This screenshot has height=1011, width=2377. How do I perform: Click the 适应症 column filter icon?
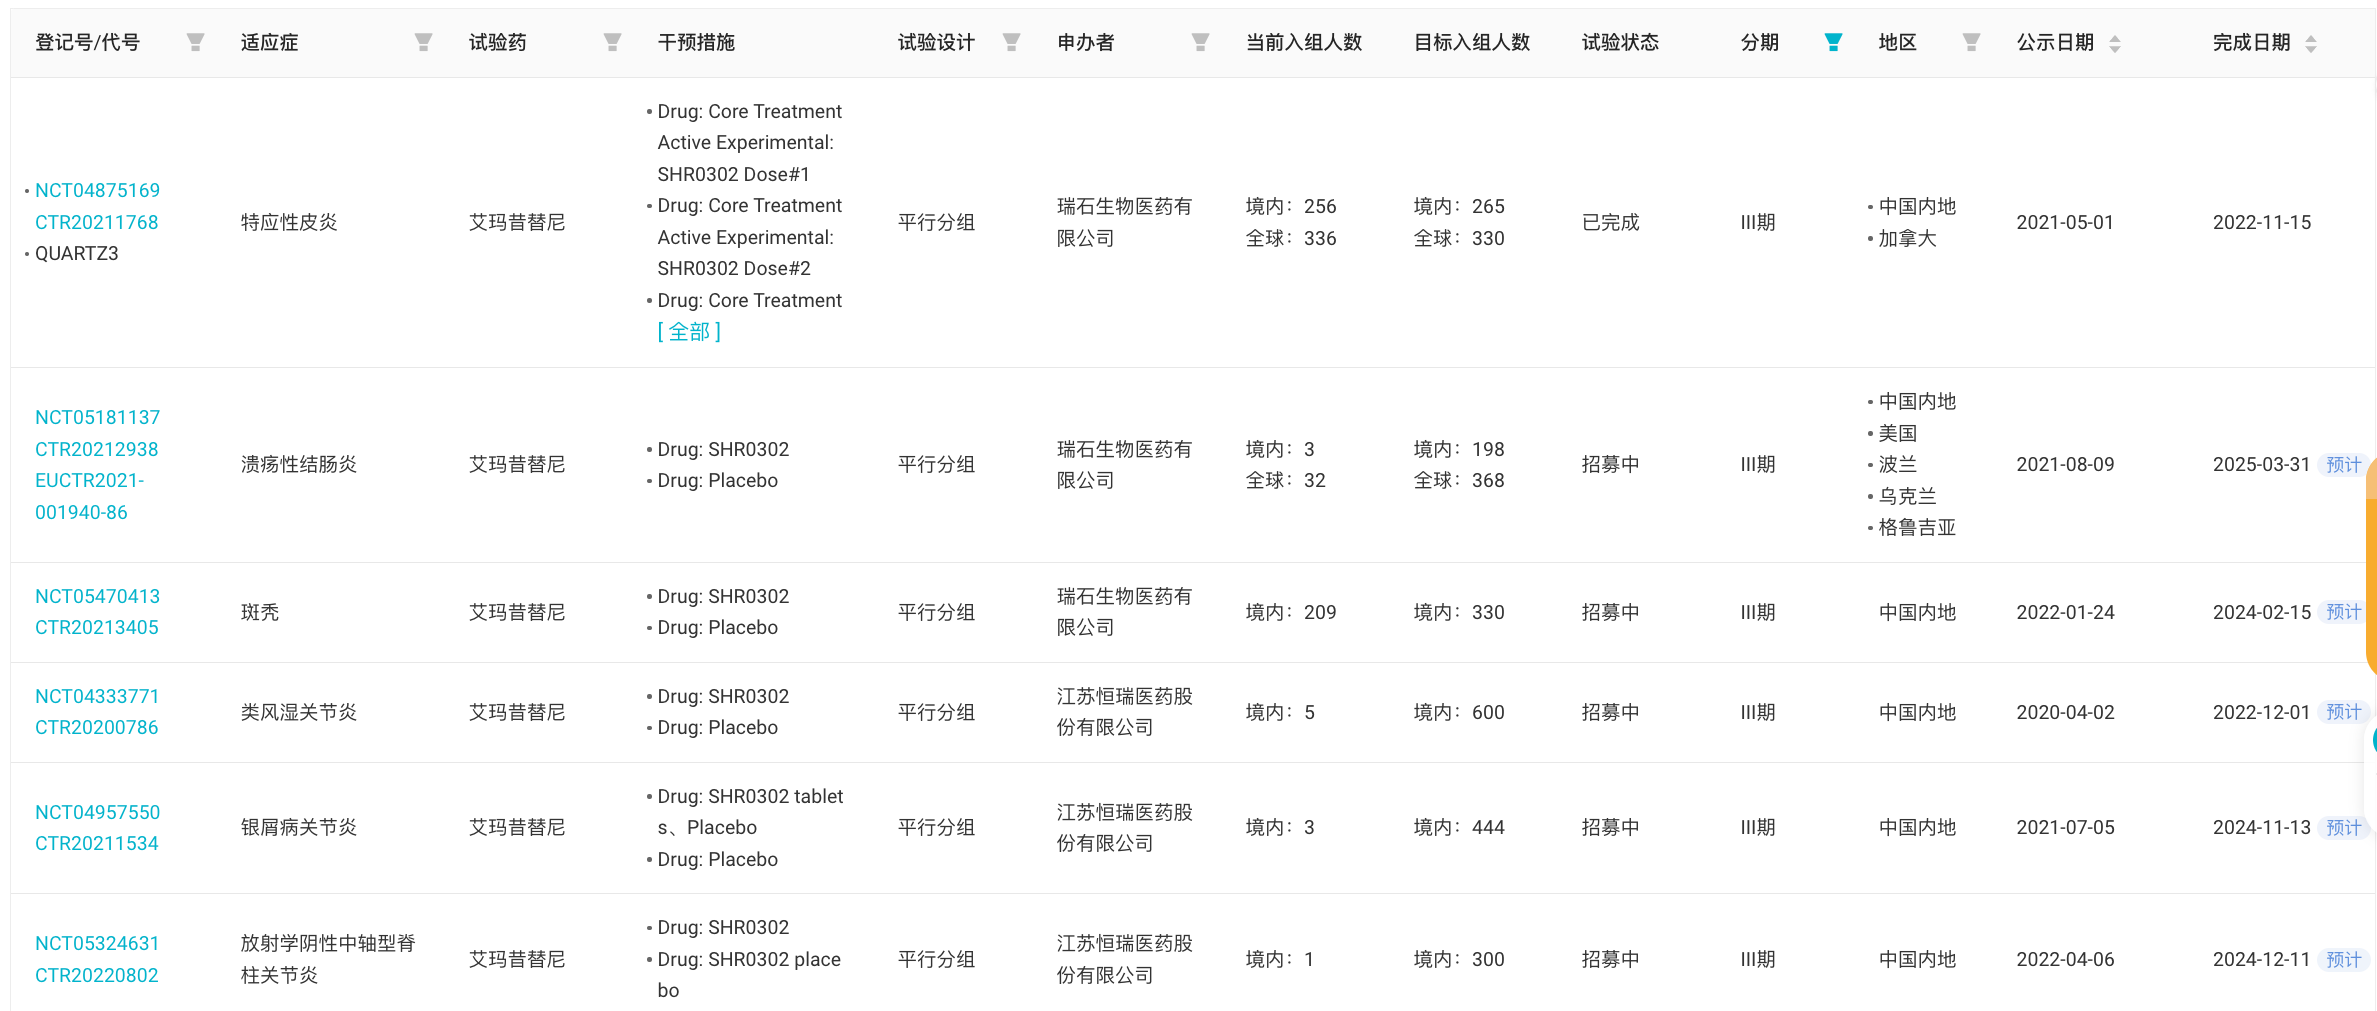point(423,42)
